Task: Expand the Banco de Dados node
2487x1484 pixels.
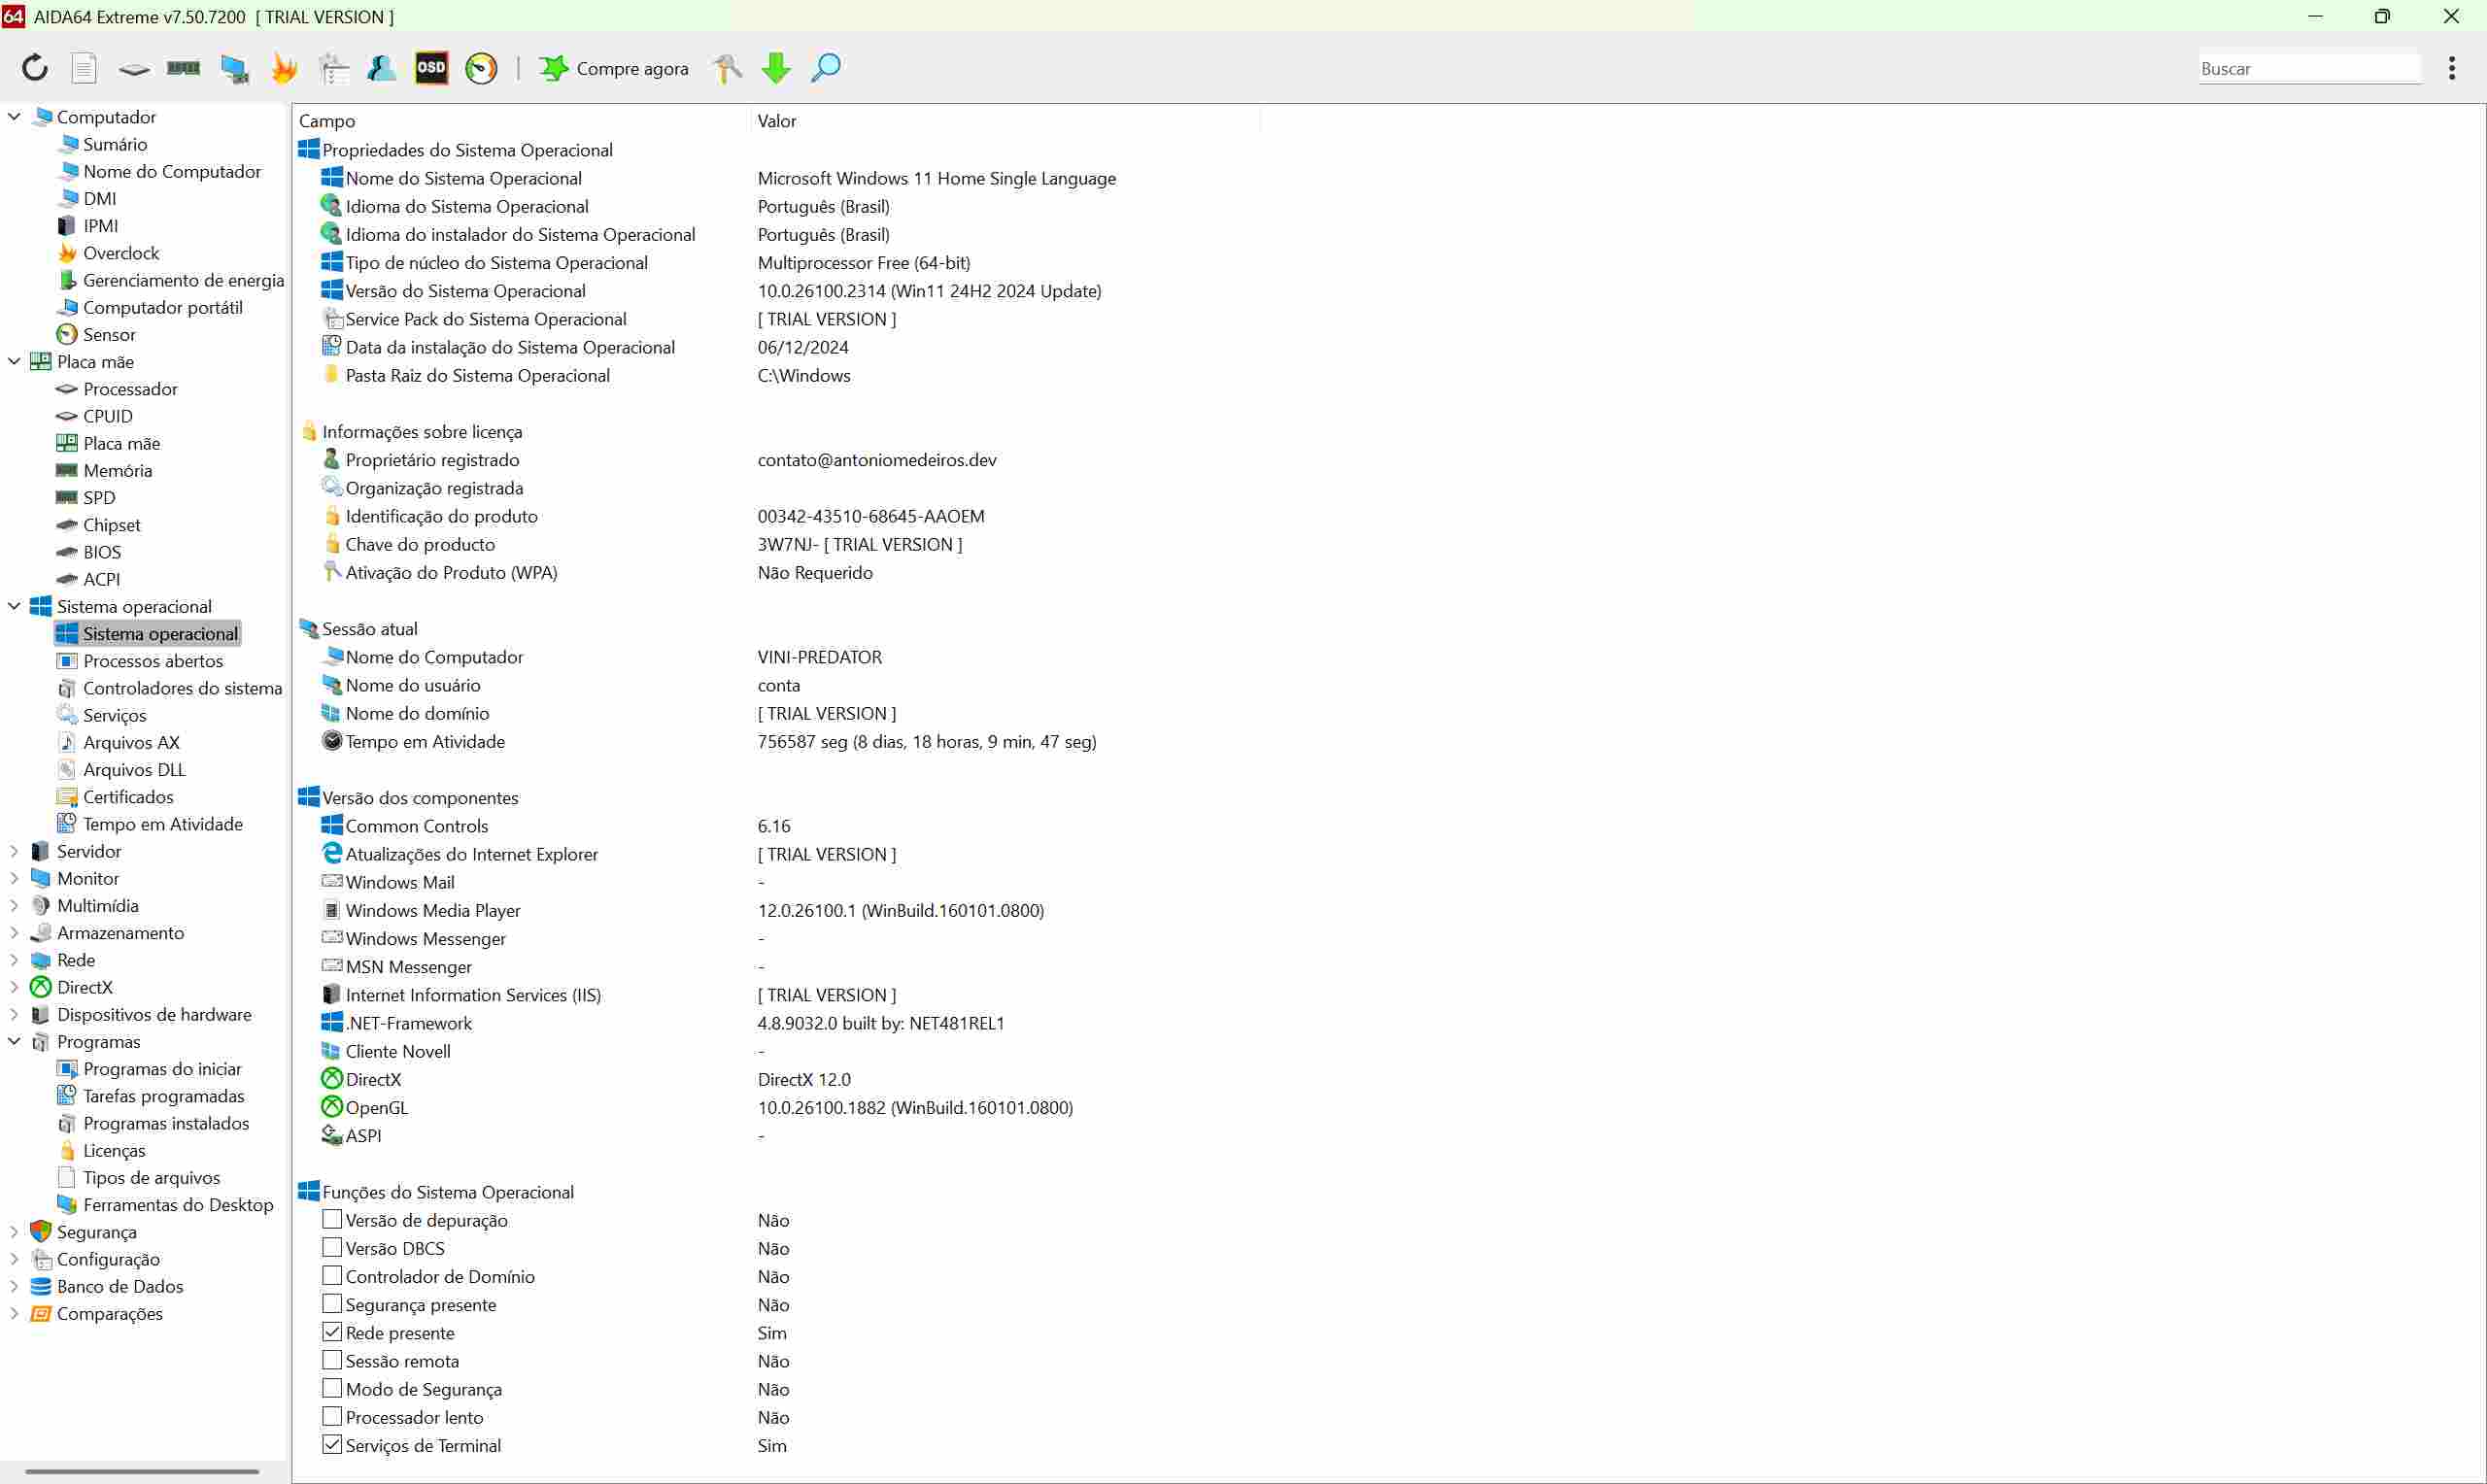Action: (14, 1286)
